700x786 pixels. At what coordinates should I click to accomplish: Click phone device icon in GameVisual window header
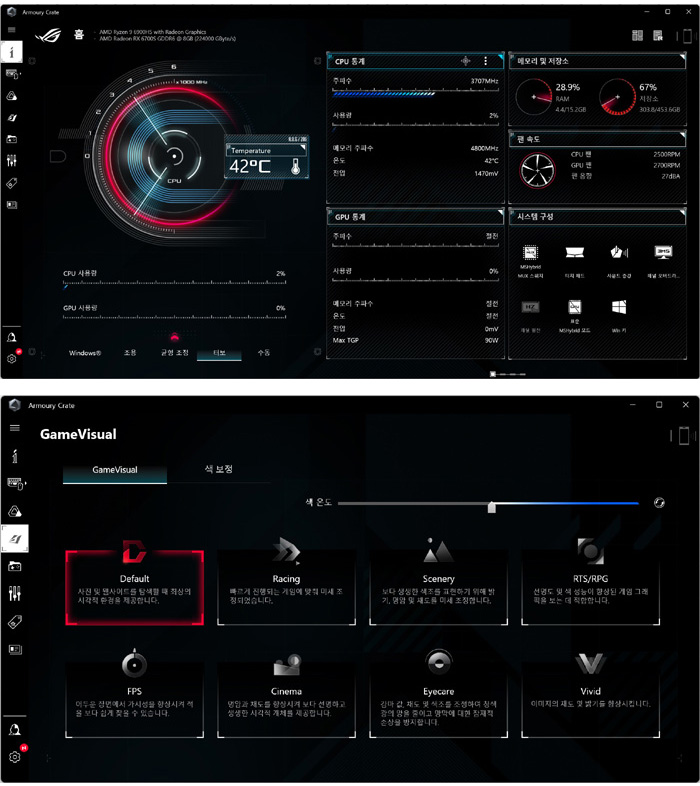tap(684, 436)
